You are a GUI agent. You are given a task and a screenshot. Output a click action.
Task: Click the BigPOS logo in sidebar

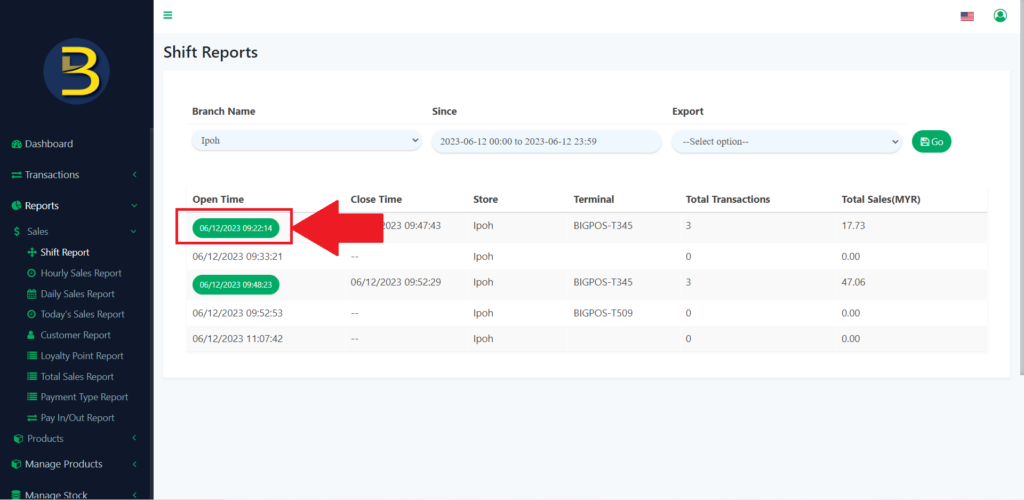point(76,71)
